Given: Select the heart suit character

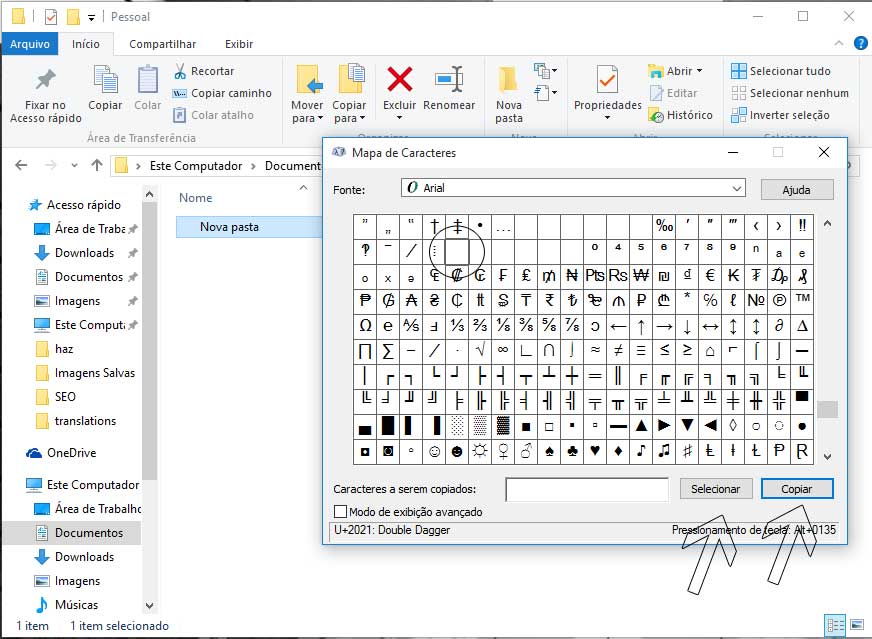Looking at the screenshot, I should (595, 452).
